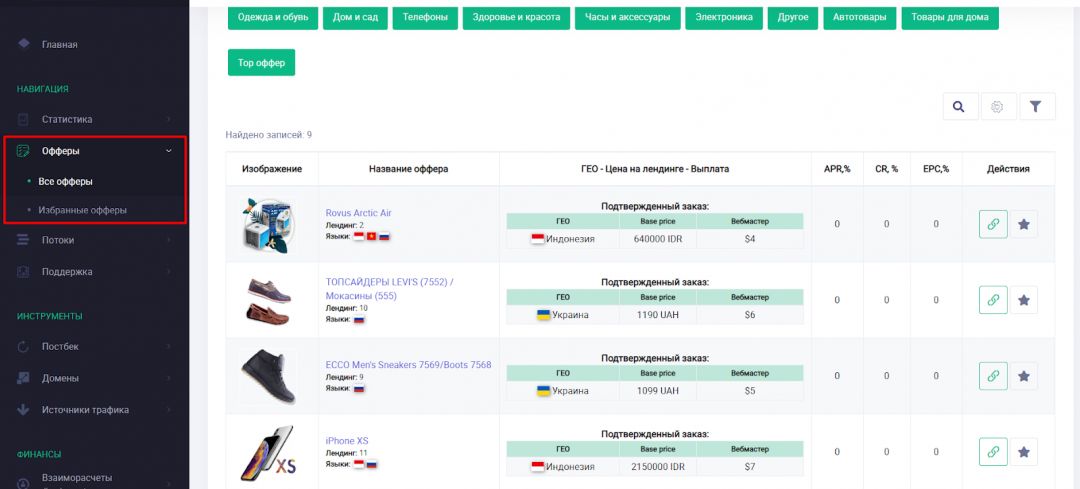
Task: Star the ТОПСАЙДЕРЫ LEVI'S offer
Action: pyautogui.click(x=1024, y=300)
